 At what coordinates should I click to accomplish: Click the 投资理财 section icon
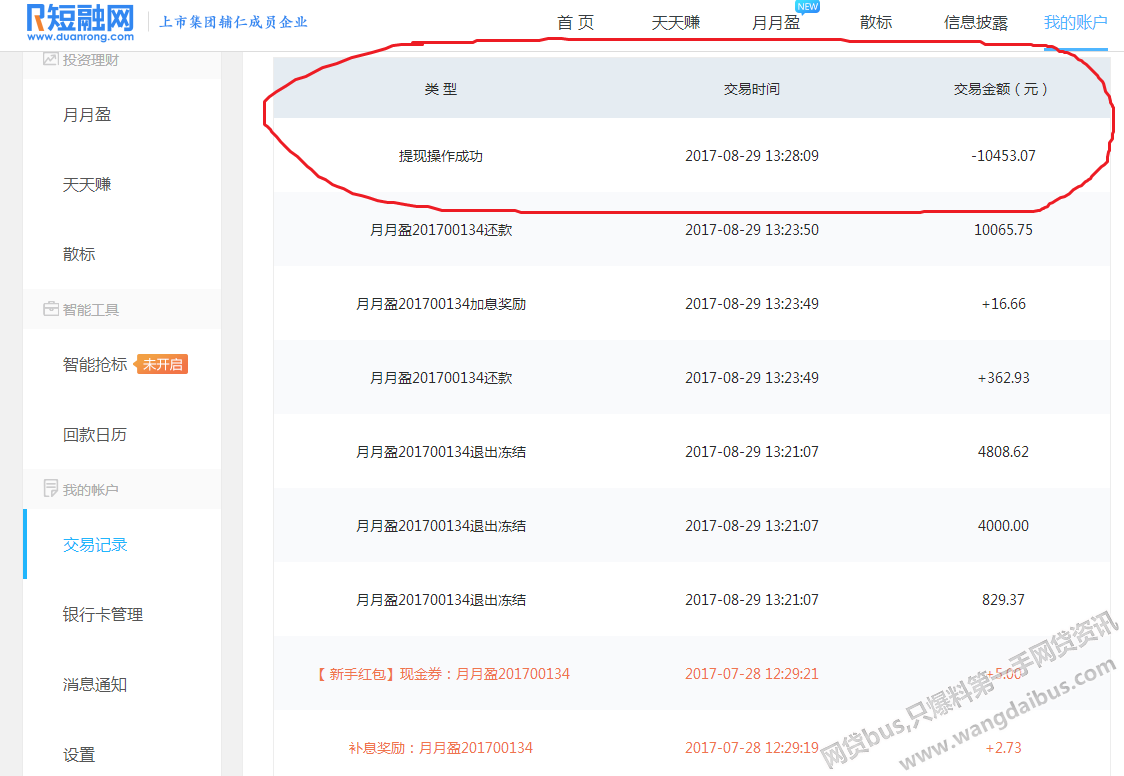pos(50,60)
